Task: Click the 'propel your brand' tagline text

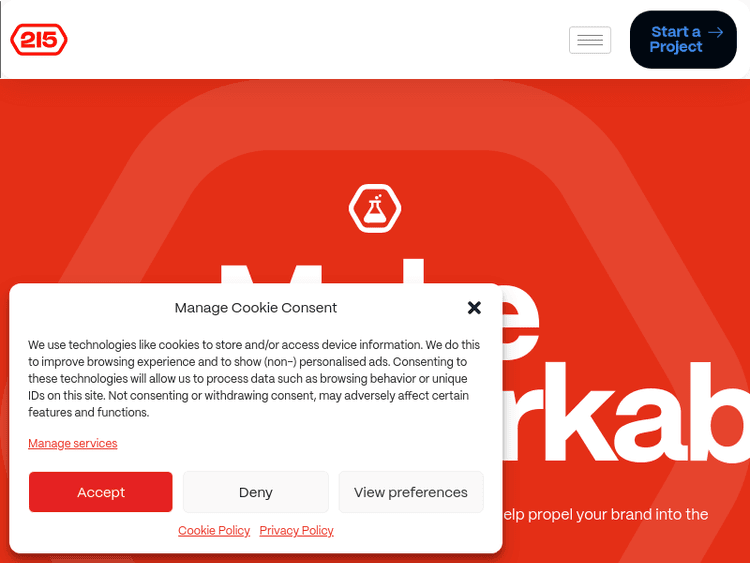Action: click(606, 514)
